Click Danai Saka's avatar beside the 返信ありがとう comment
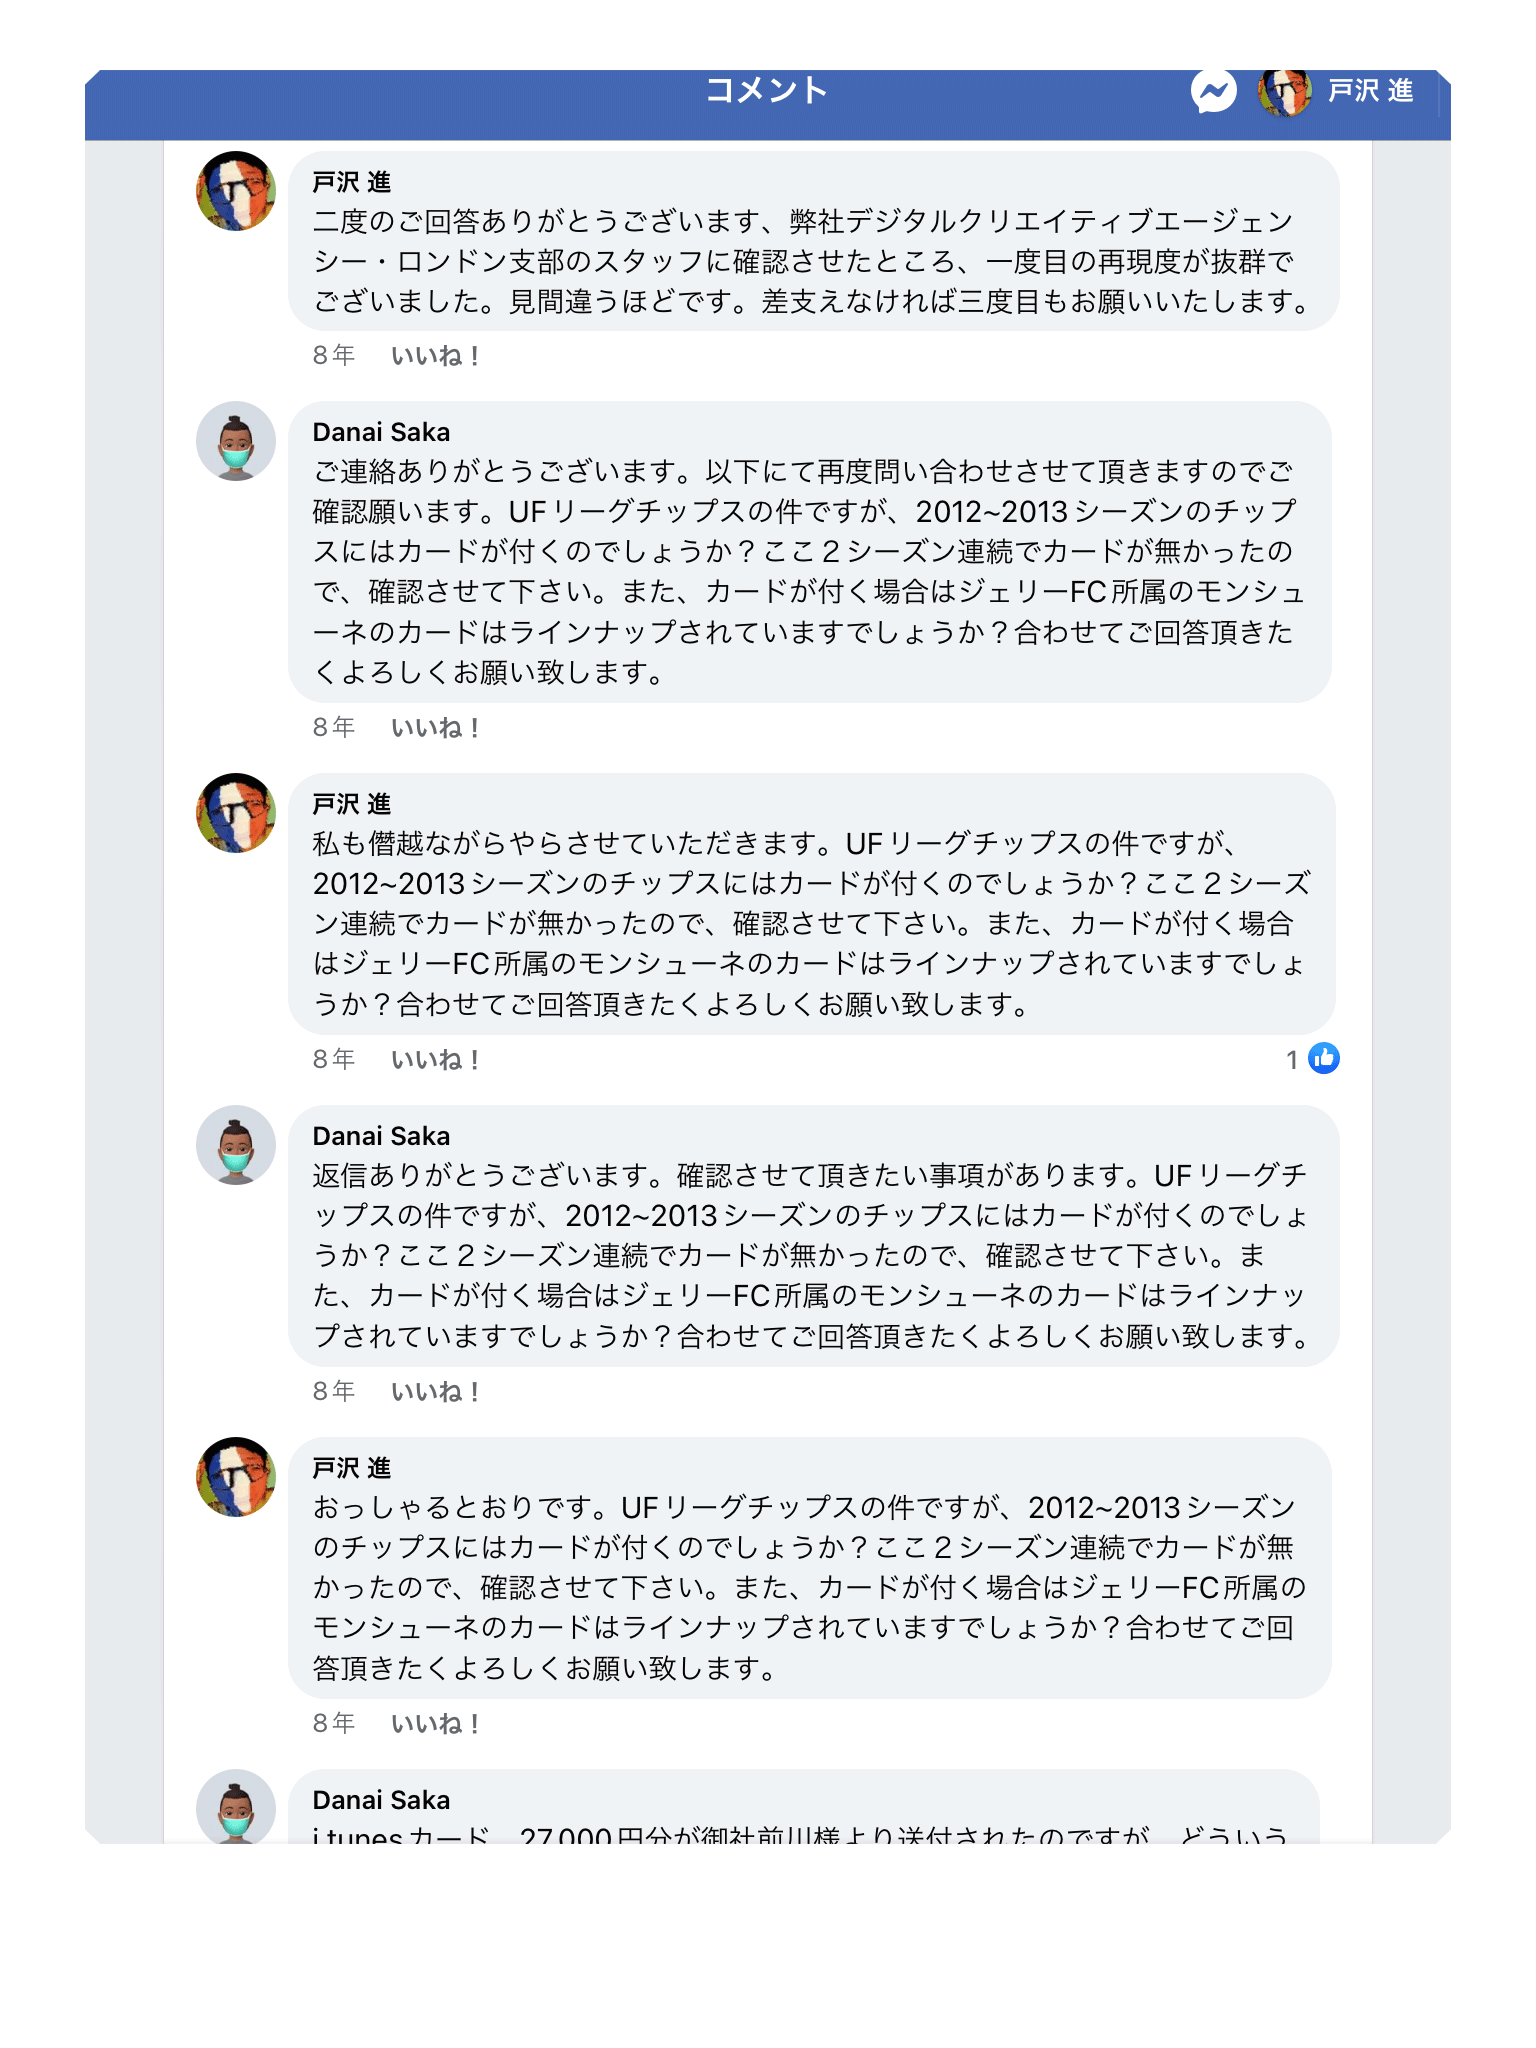Screen dimensions: 1536x2048 point(236,1145)
